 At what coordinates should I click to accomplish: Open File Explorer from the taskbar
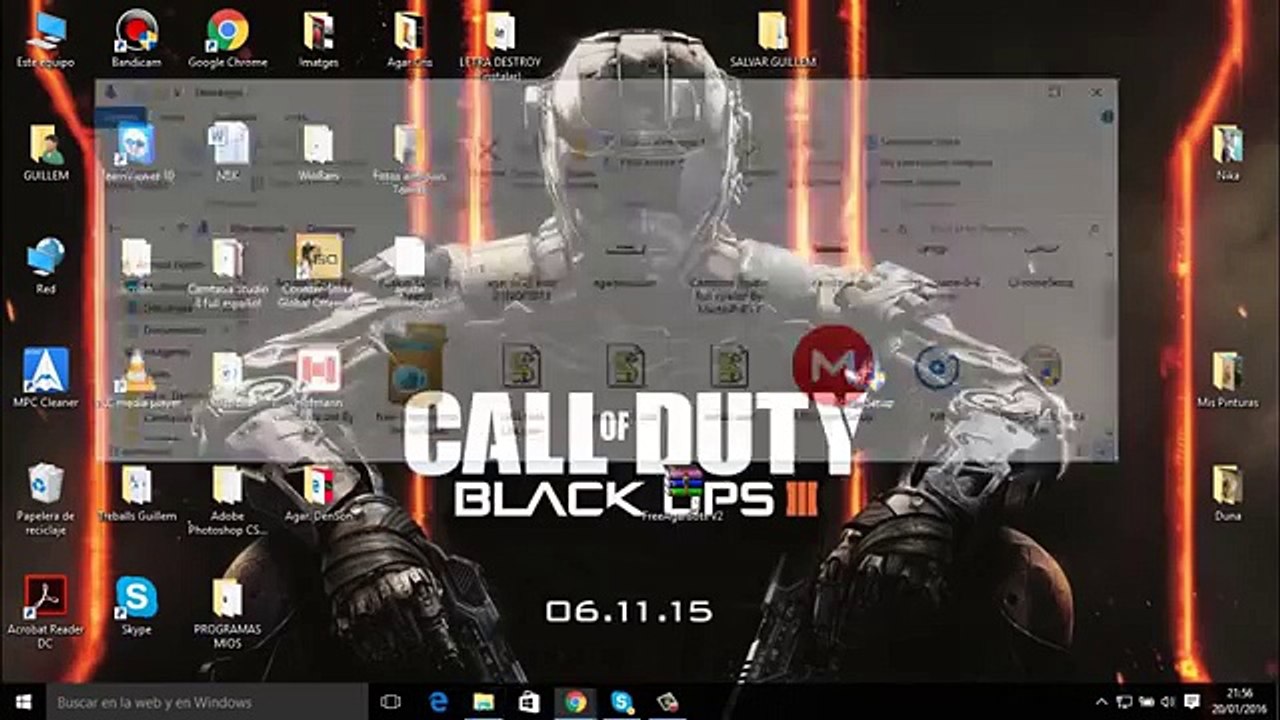pyautogui.click(x=484, y=702)
